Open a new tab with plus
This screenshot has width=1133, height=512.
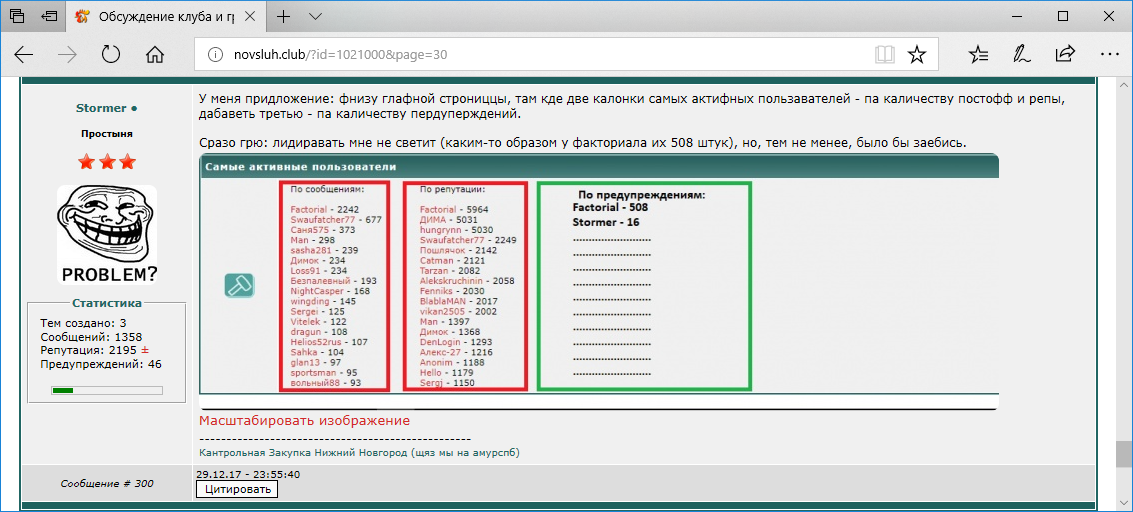pos(284,17)
